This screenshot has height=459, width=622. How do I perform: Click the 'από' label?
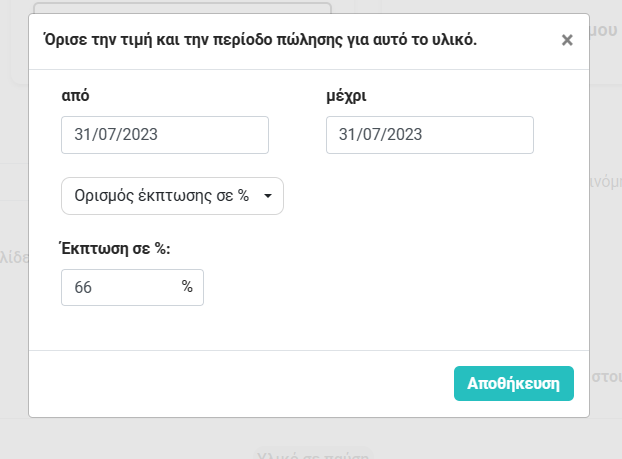tap(76, 96)
